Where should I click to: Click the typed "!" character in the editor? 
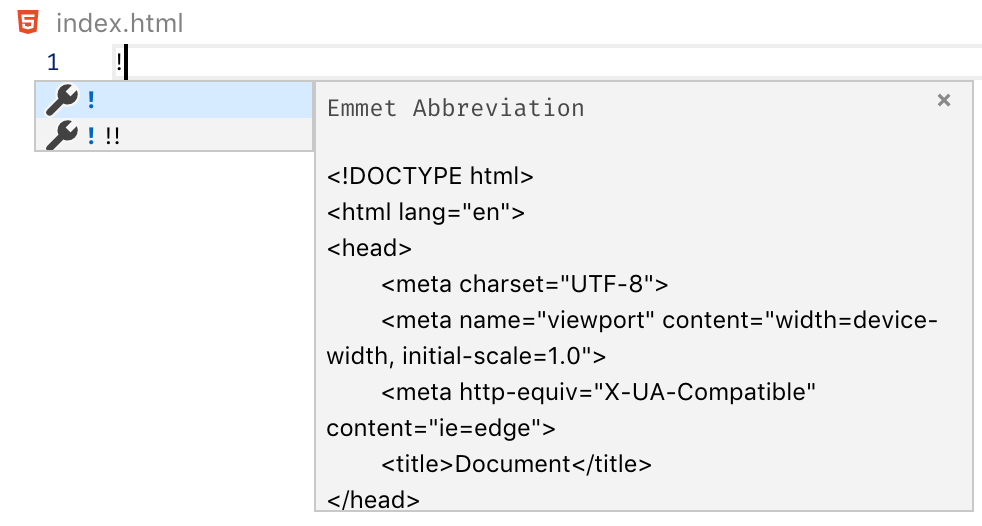(x=119, y=62)
